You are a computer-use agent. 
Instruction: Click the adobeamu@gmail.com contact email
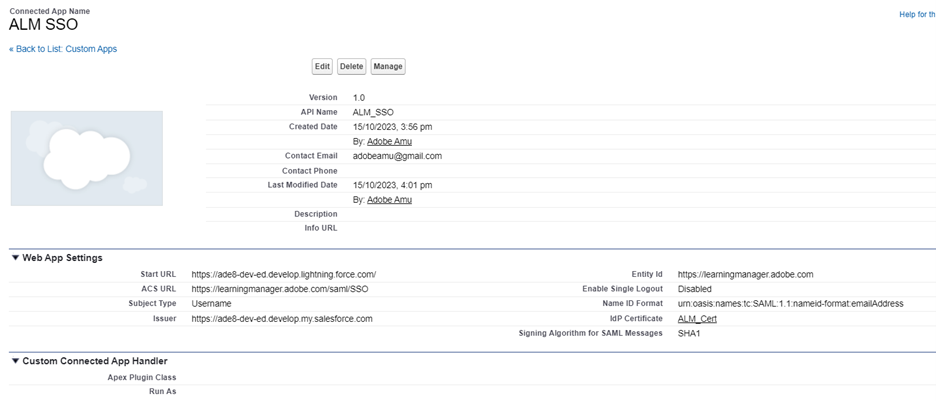pos(397,156)
